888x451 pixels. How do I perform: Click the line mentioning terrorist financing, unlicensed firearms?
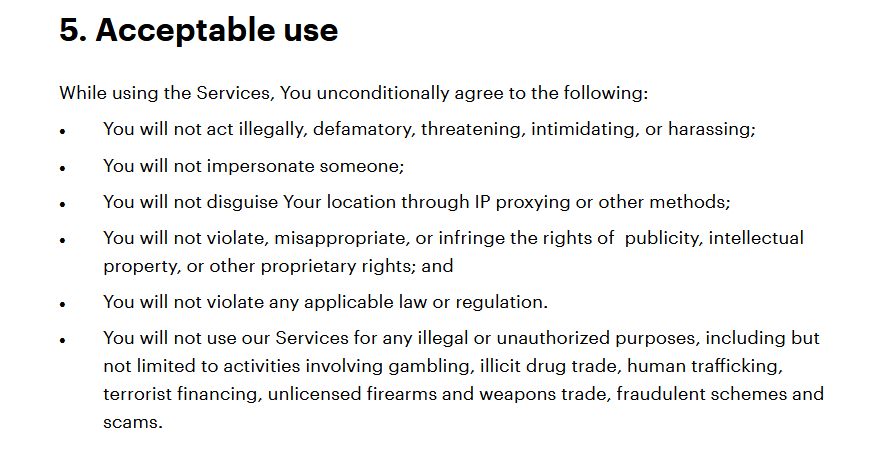pyautogui.click(x=463, y=394)
